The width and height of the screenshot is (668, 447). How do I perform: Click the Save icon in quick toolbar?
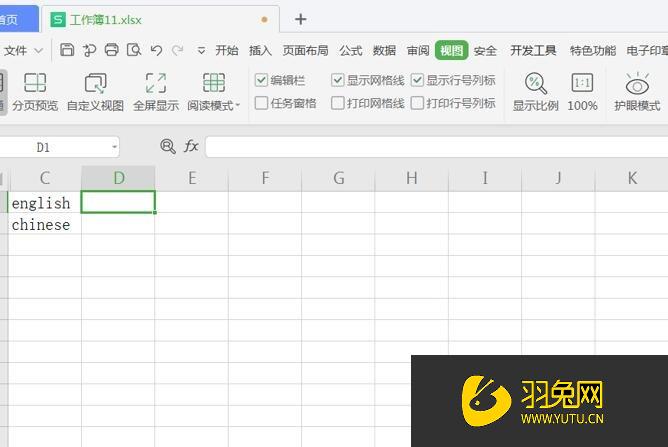[x=66, y=50]
